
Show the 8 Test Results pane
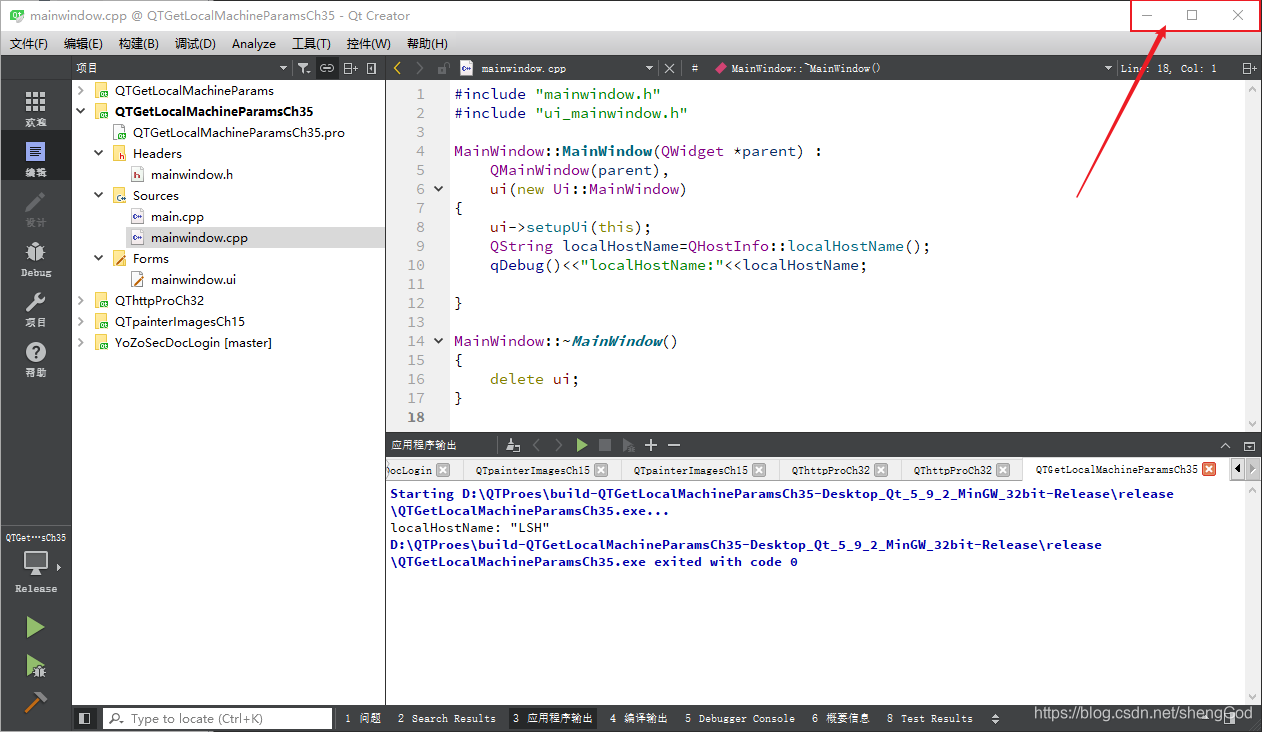point(930,718)
